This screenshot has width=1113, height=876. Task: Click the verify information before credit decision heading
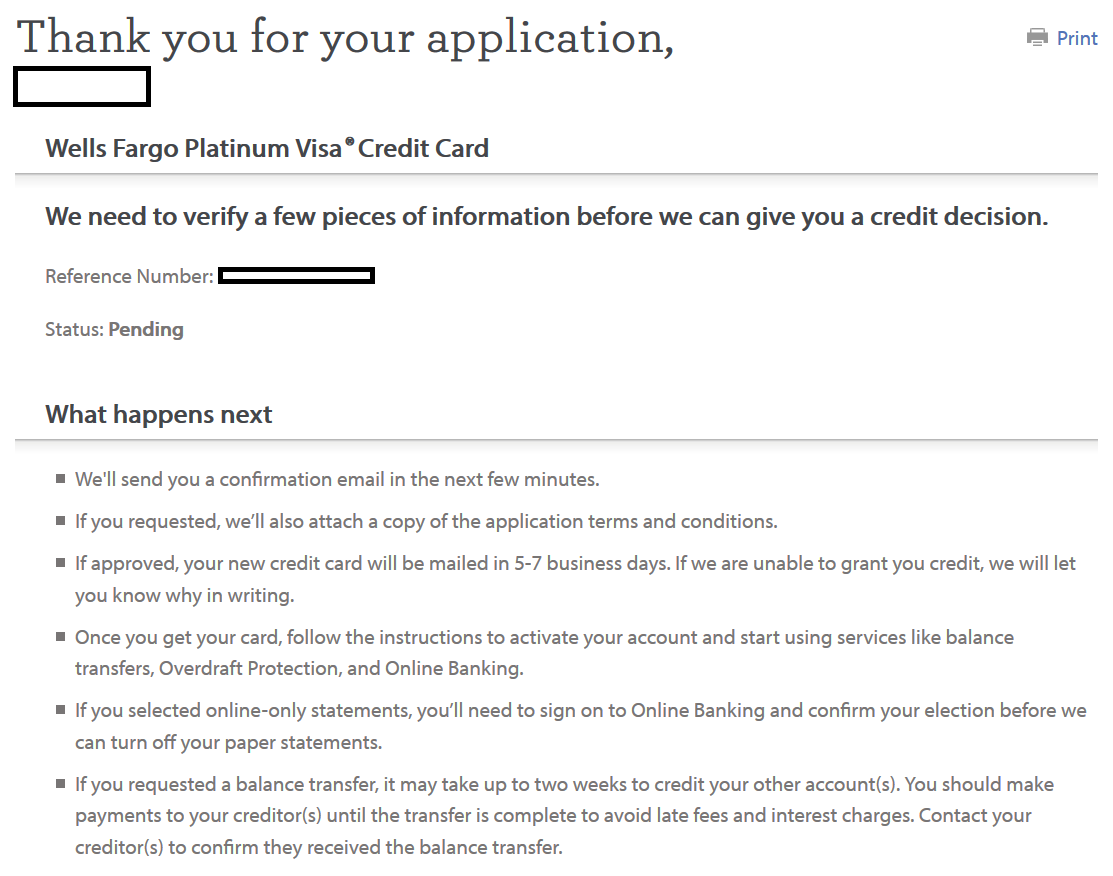tap(547, 217)
